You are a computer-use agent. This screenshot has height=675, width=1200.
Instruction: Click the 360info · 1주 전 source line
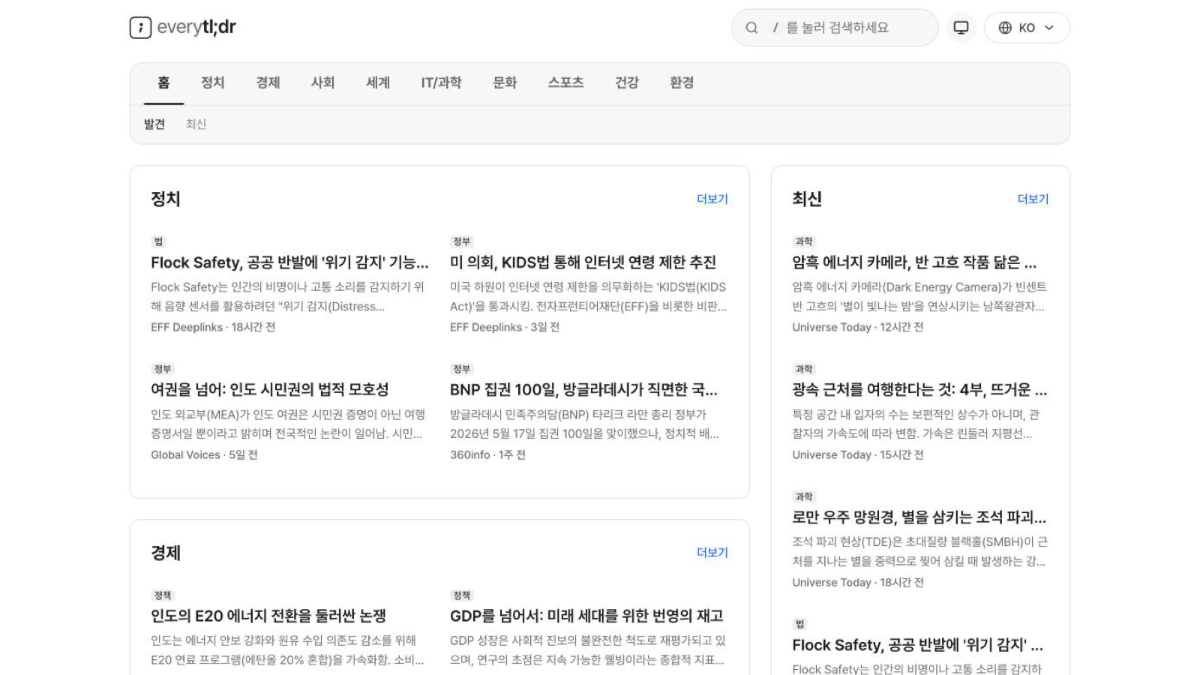coord(488,455)
